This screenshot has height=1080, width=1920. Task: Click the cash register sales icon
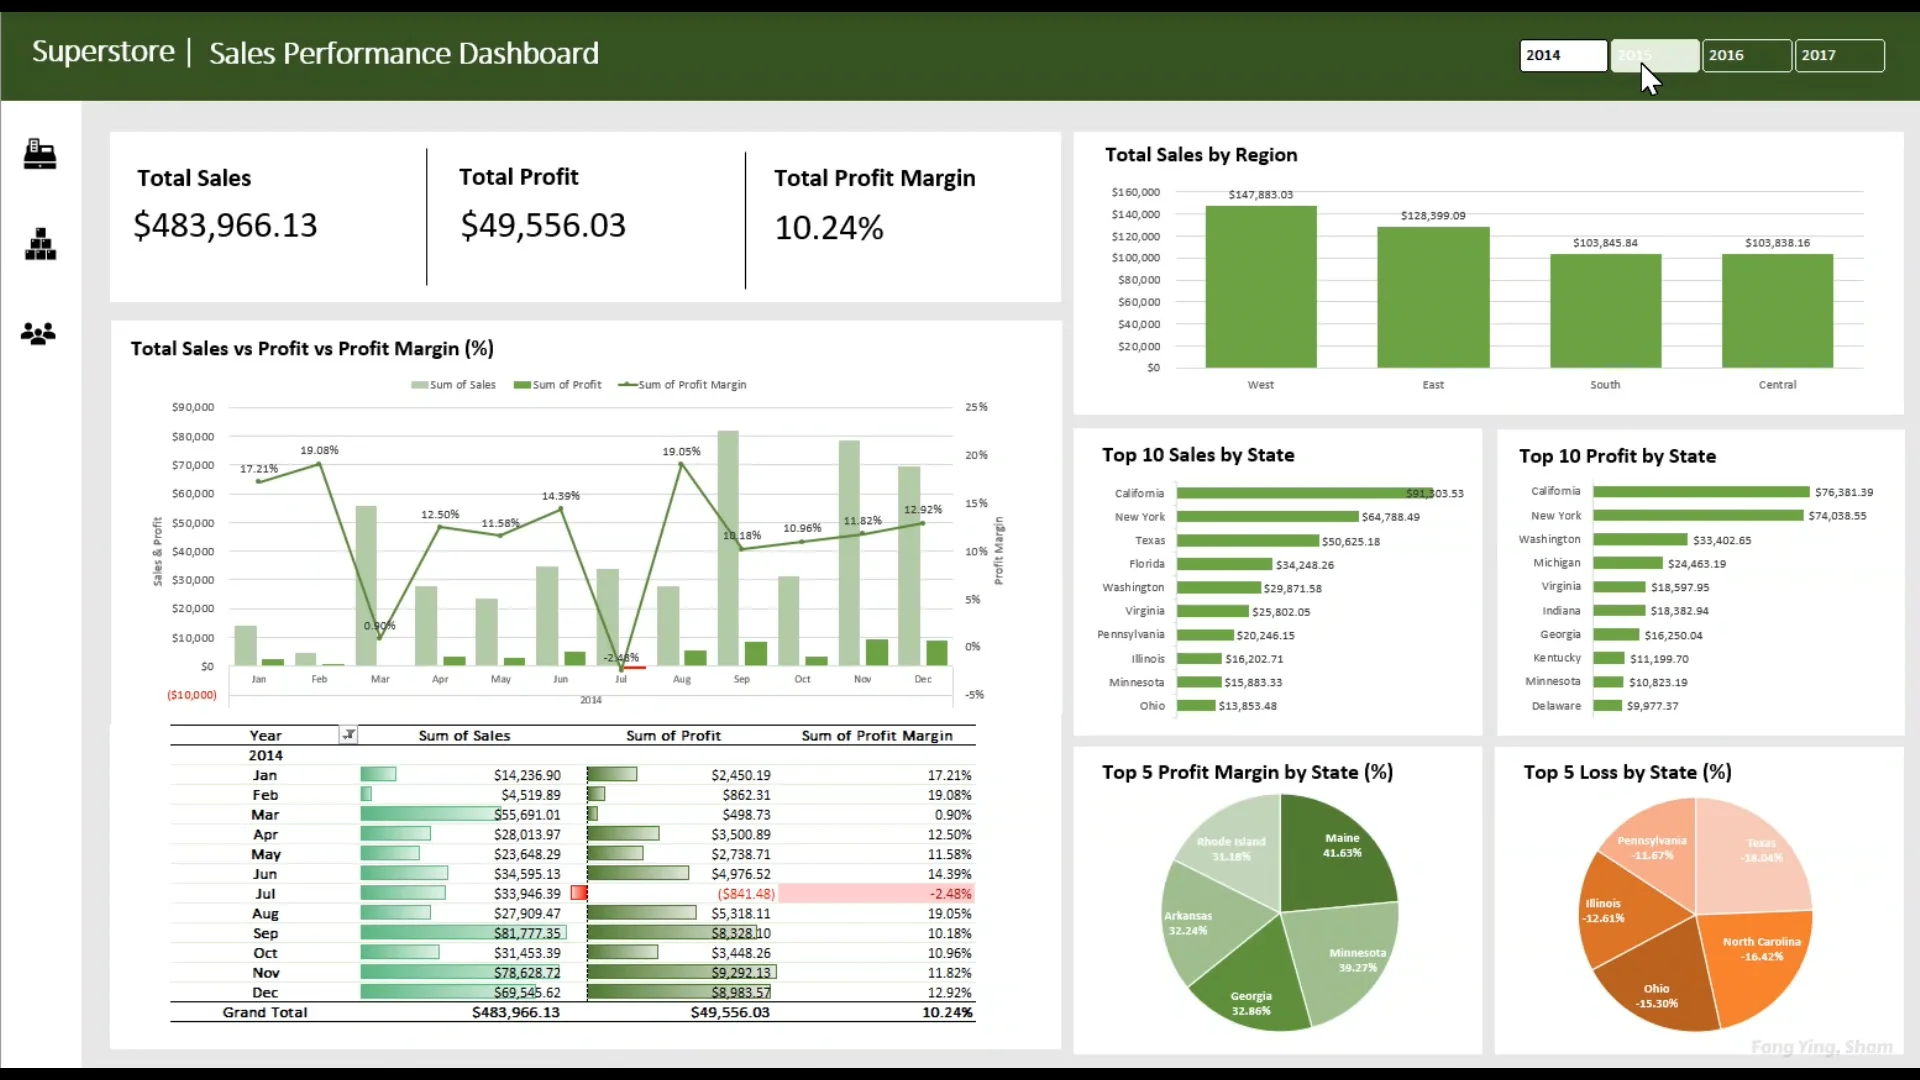tap(40, 154)
